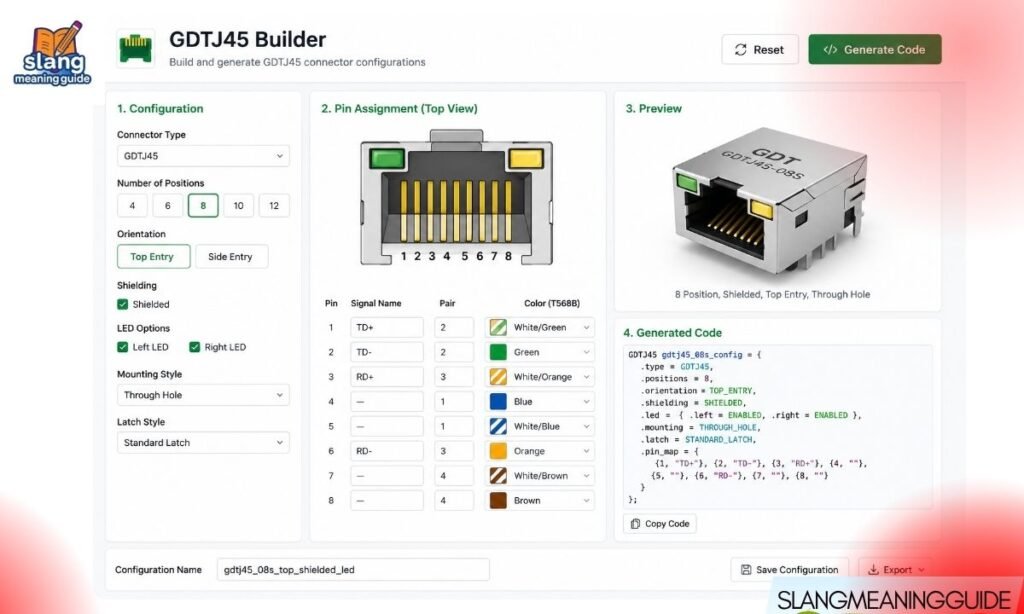1024x614 pixels.
Task: Click the GDTJ45 connector app logo icon
Action: click(x=135, y=49)
